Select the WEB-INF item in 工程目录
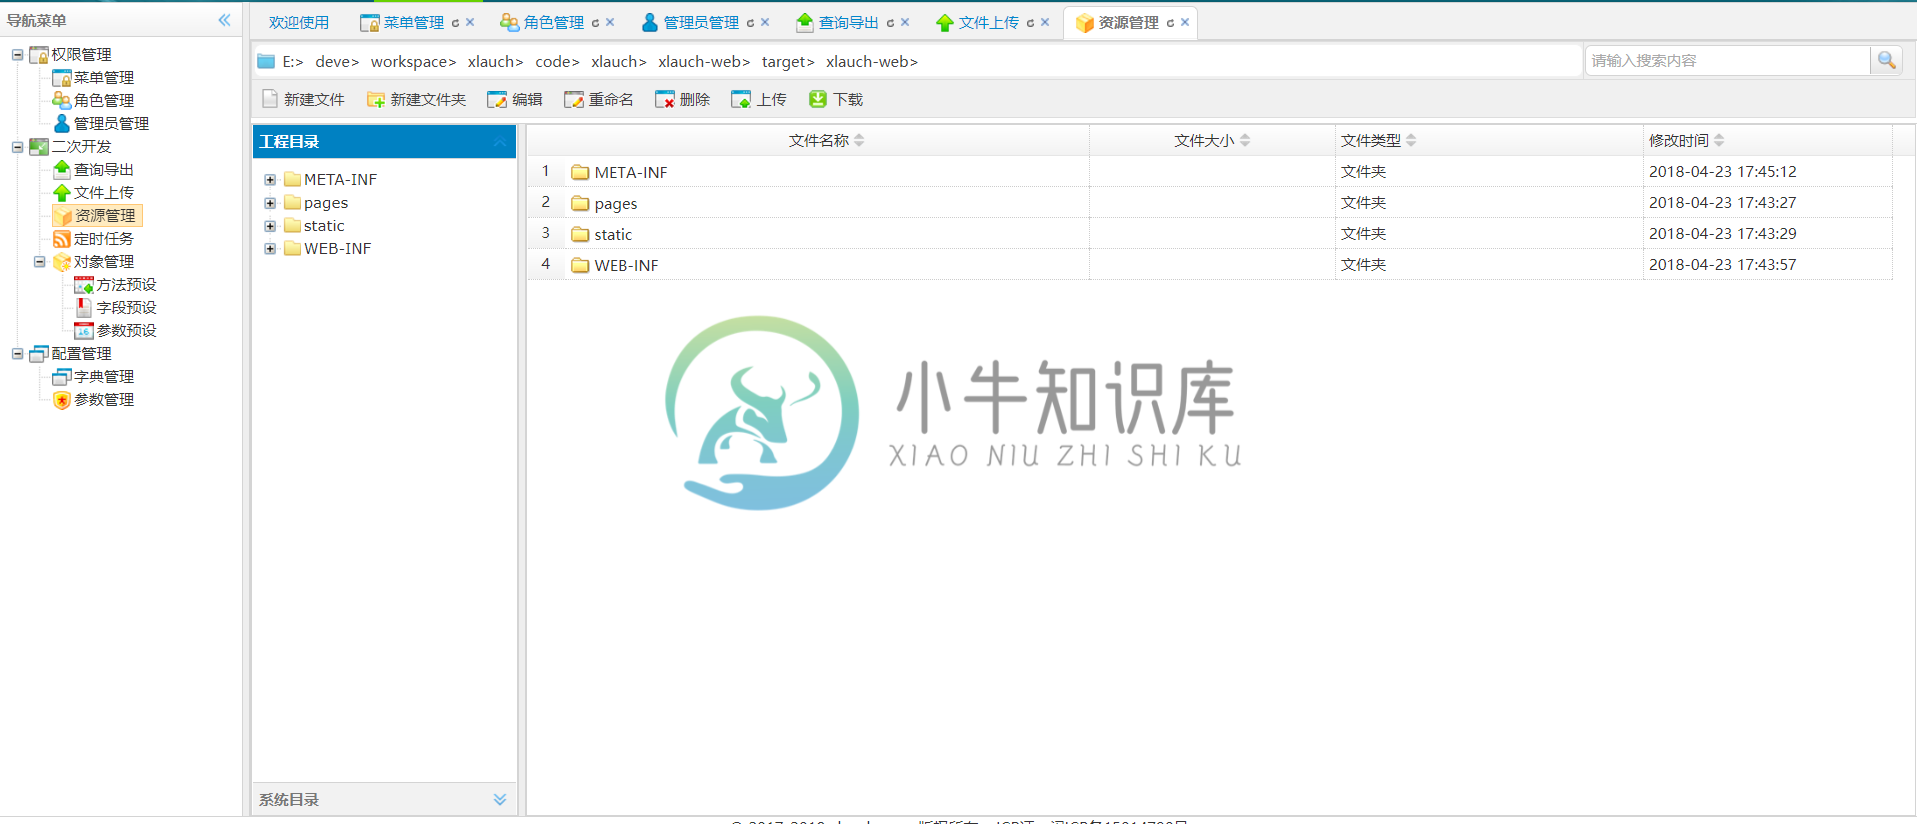This screenshot has width=1917, height=824. coord(337,249)
